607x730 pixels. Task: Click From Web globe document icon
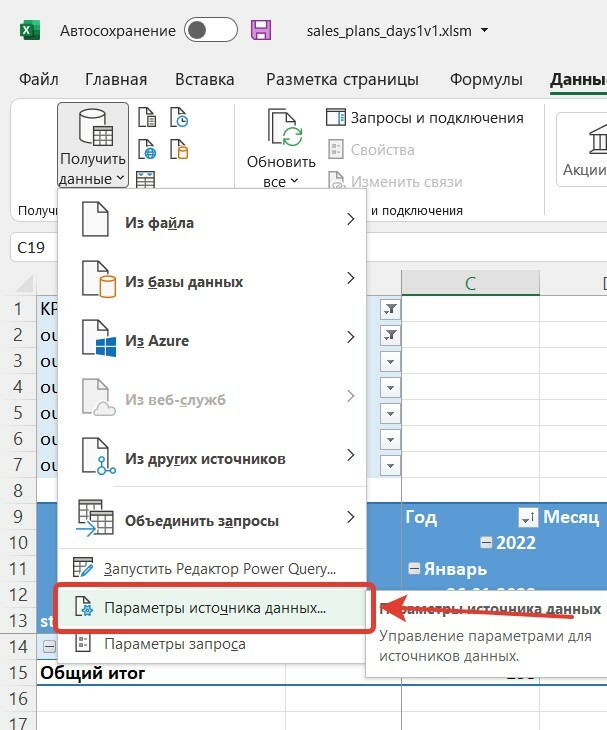click(x=147, y=149)
